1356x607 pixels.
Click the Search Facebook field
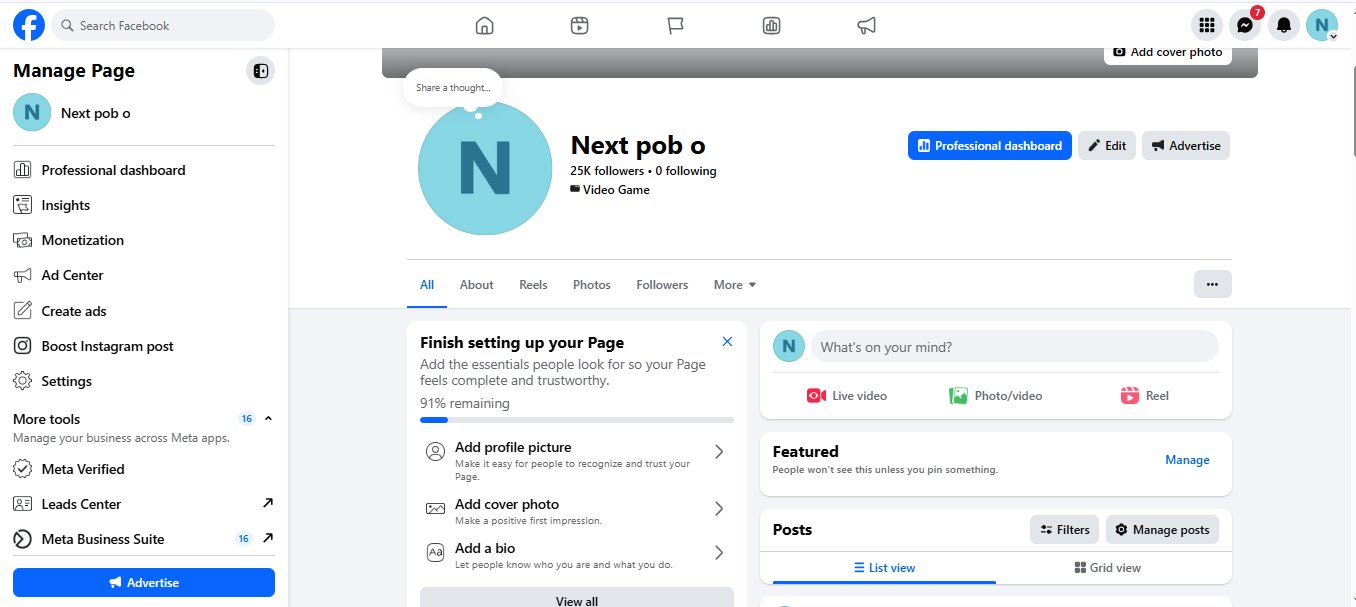163,25
